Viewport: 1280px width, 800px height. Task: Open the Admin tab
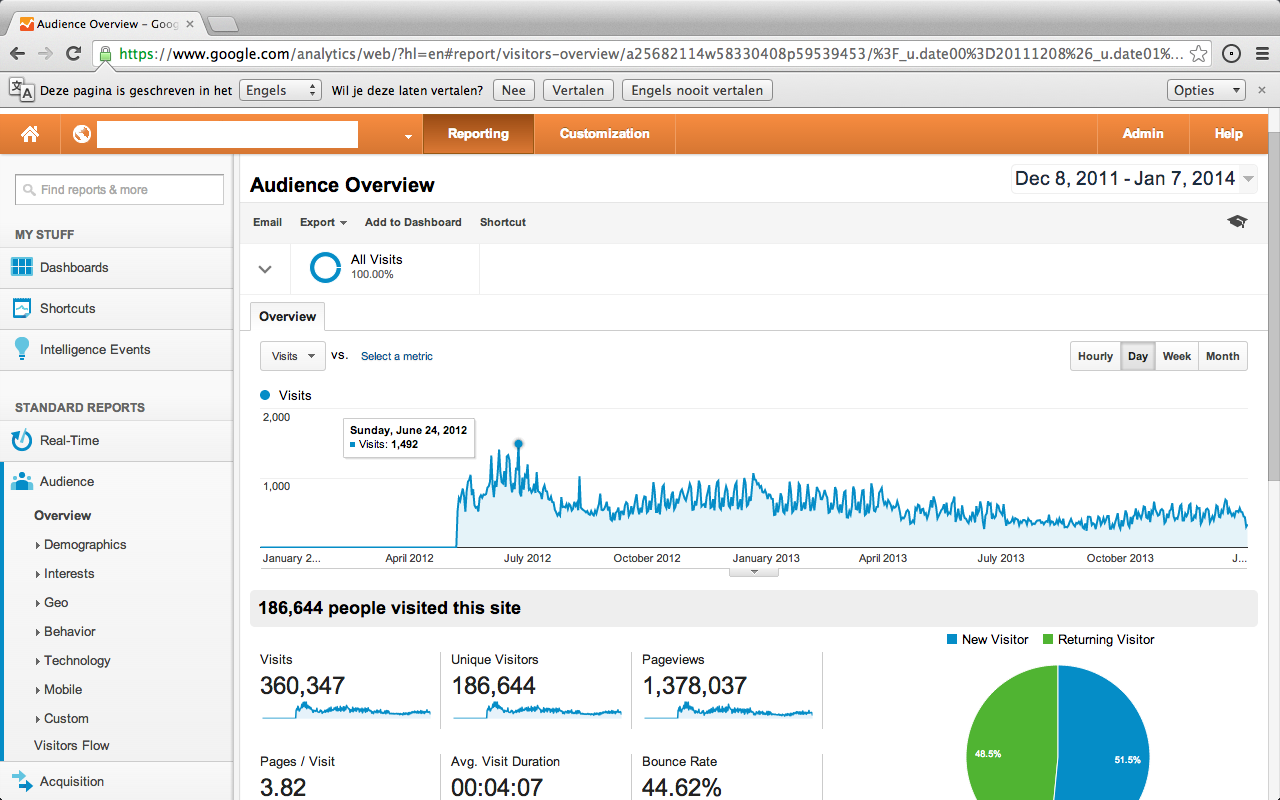(x=1143, y=134)
